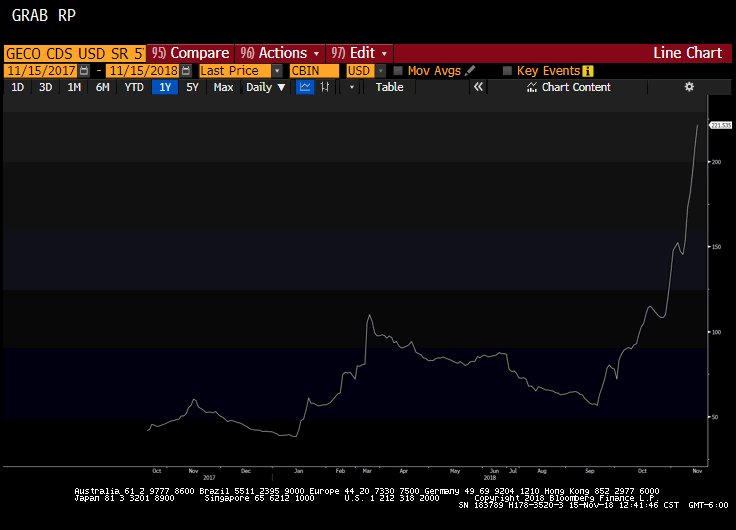The image size is (736, 530).
Task: Open the Last Price field dropdown
Action: (x=277, y=71)
